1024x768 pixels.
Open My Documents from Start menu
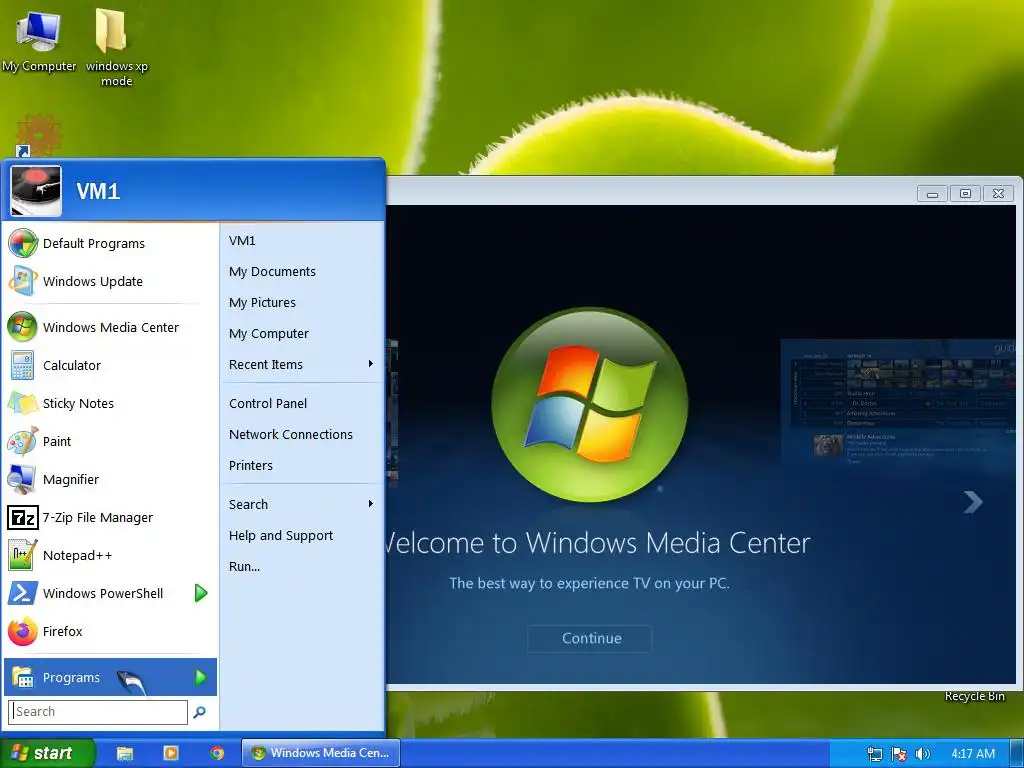tap(272, 272)
